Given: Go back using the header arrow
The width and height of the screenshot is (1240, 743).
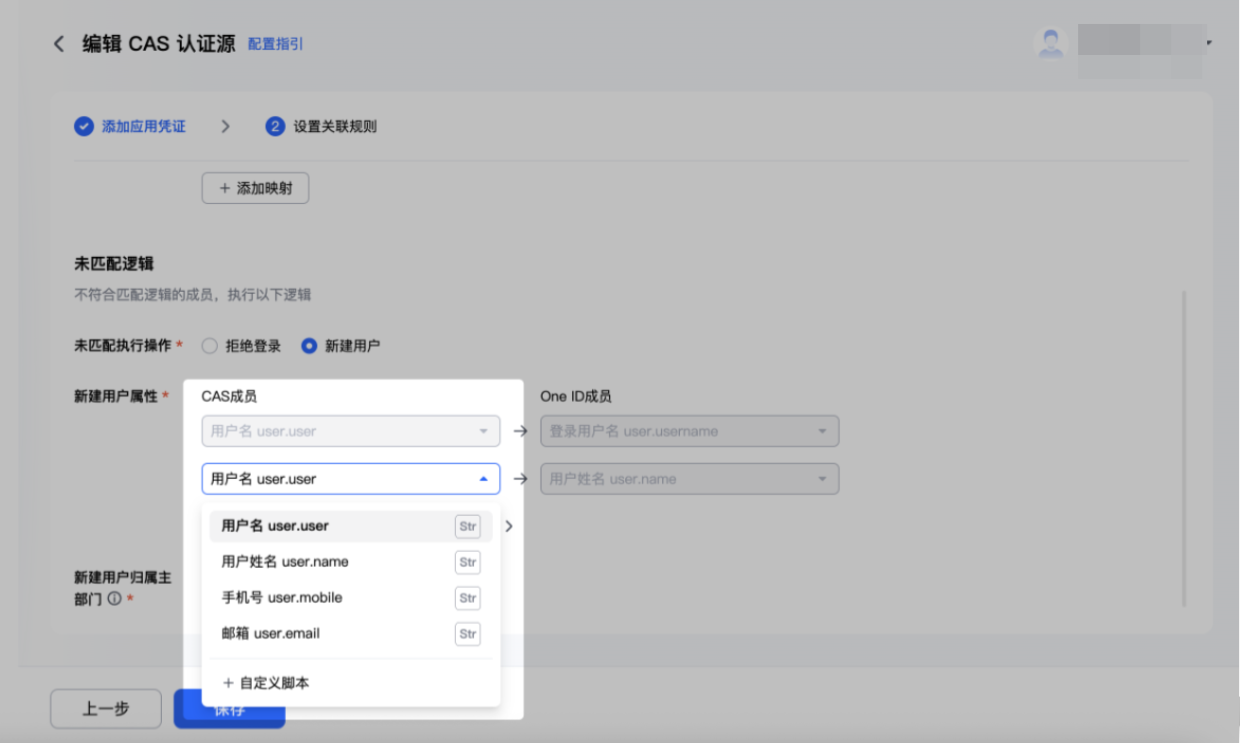Looking at the screenshot, I should click(x=59, y=44).
